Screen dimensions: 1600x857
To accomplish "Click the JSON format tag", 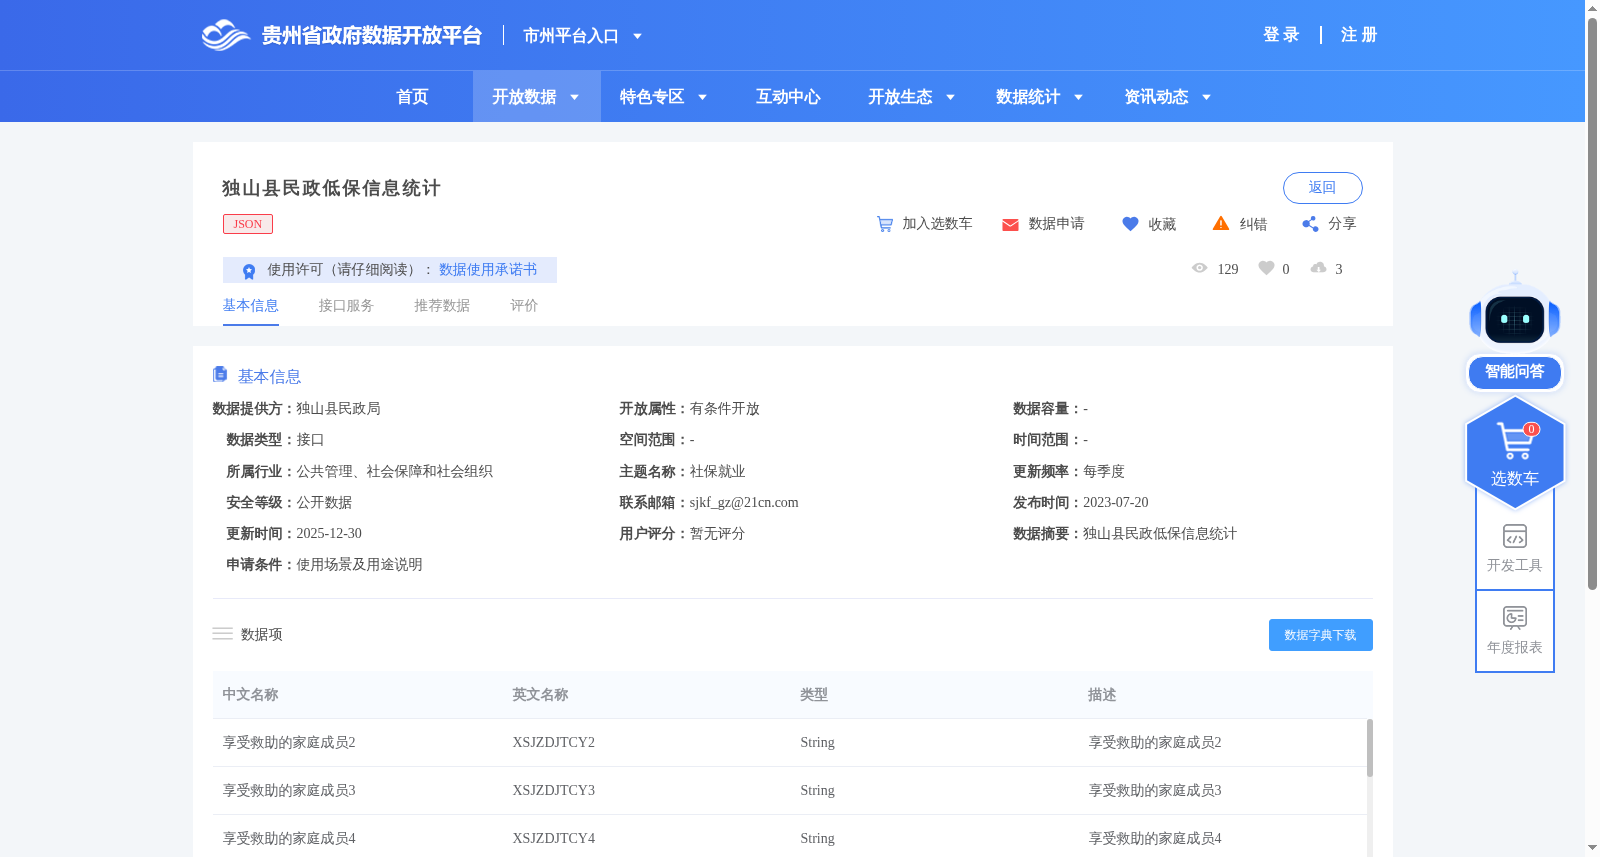I will coord(248,224).
